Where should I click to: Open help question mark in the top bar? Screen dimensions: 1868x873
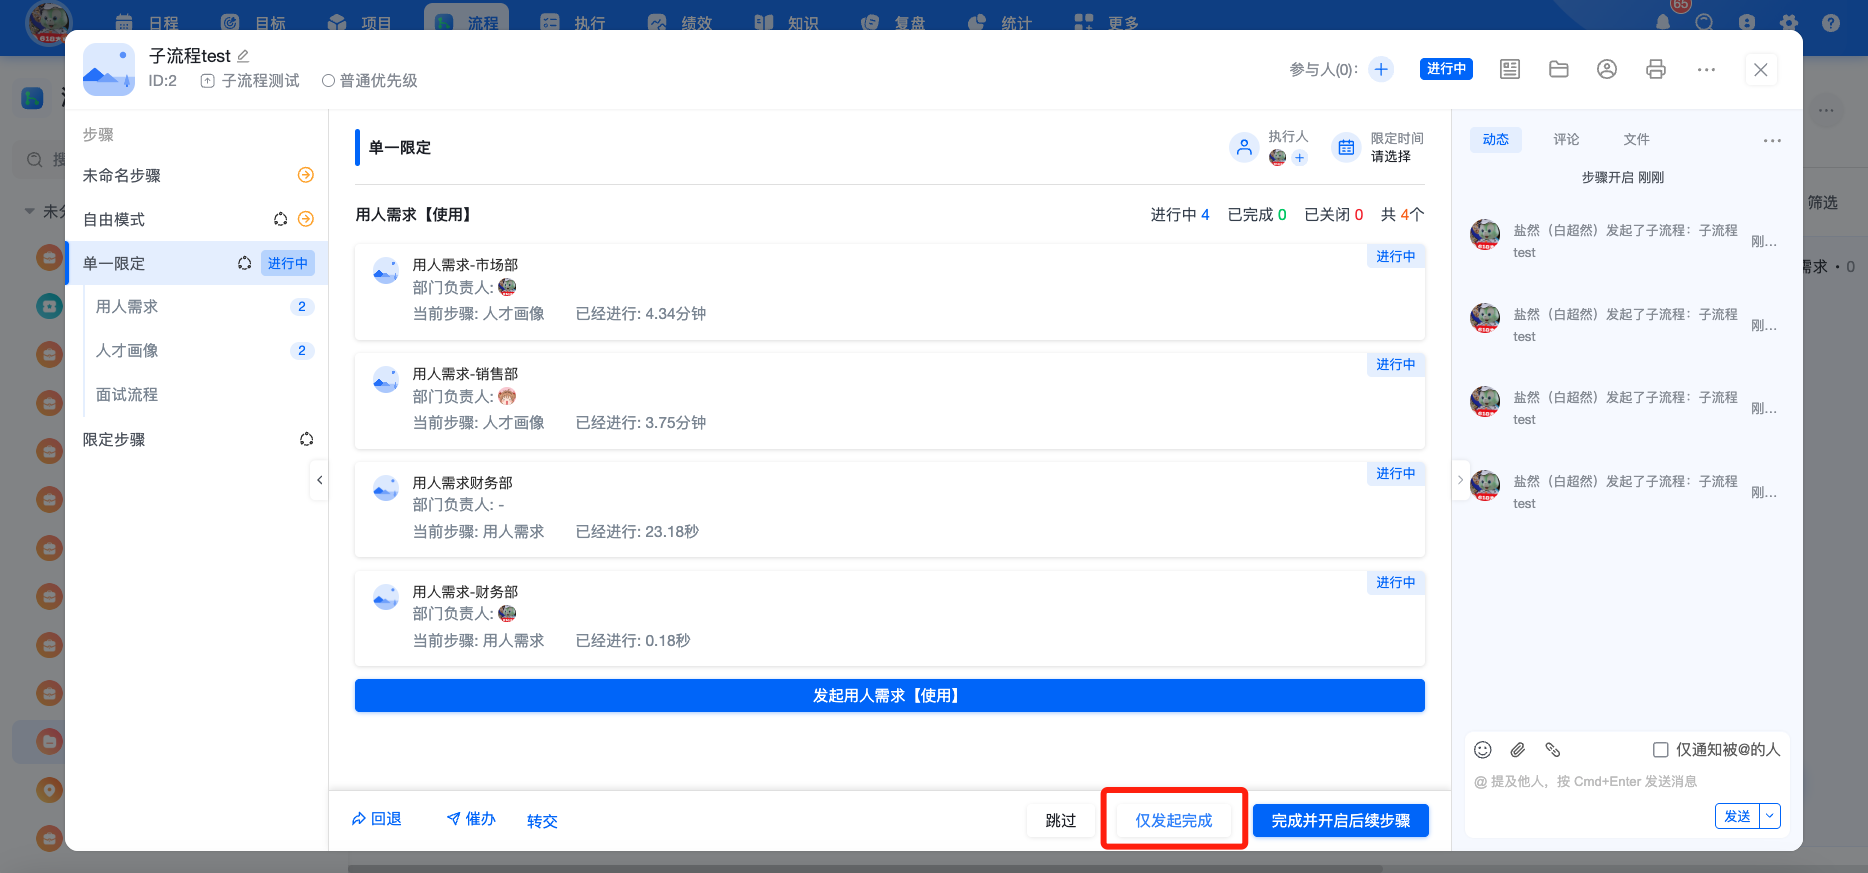tap(1831, 22)
